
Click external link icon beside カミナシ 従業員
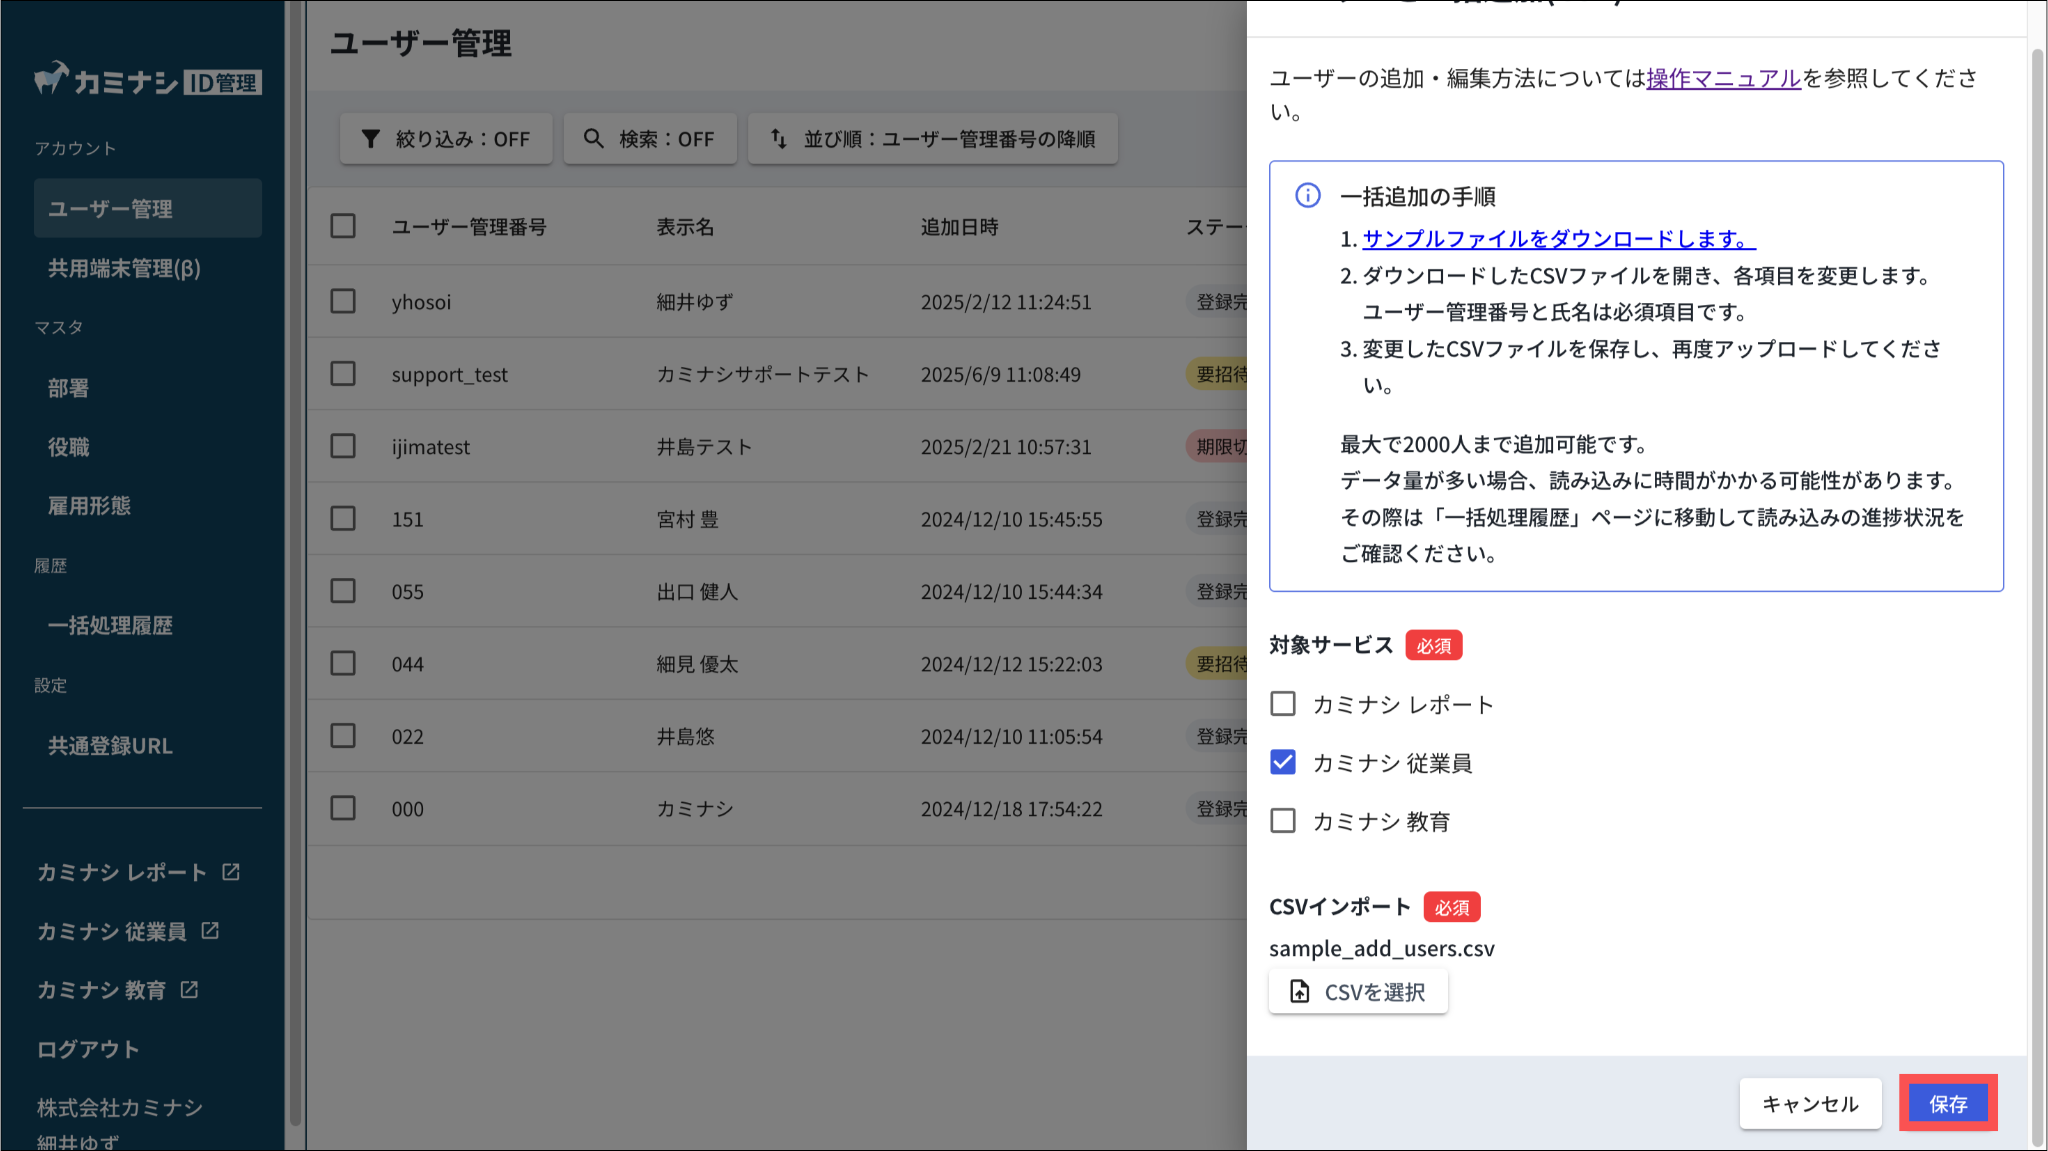tap(210, 931)
